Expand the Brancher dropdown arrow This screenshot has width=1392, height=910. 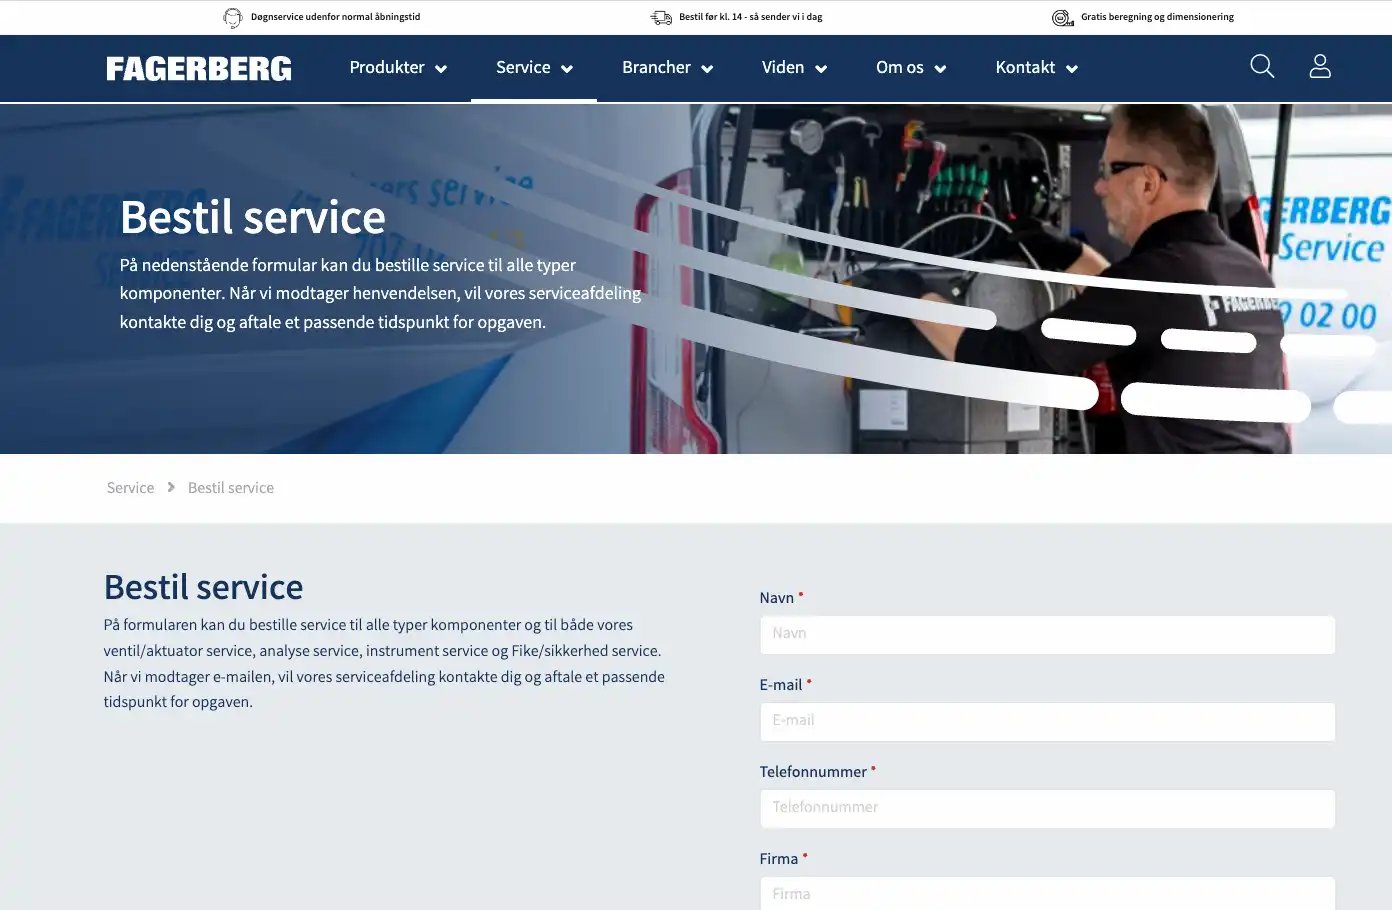coord(707,69)
